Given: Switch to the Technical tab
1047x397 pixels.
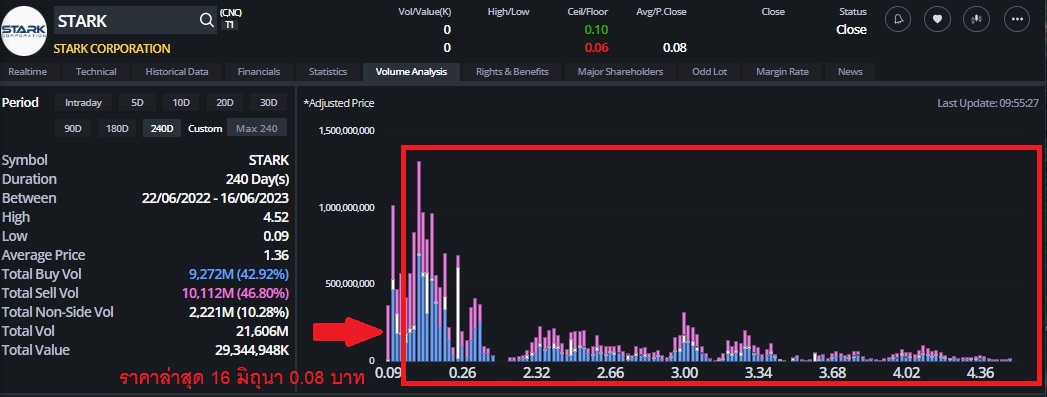Looking at the screenshot, I should [x=96, y=71].
